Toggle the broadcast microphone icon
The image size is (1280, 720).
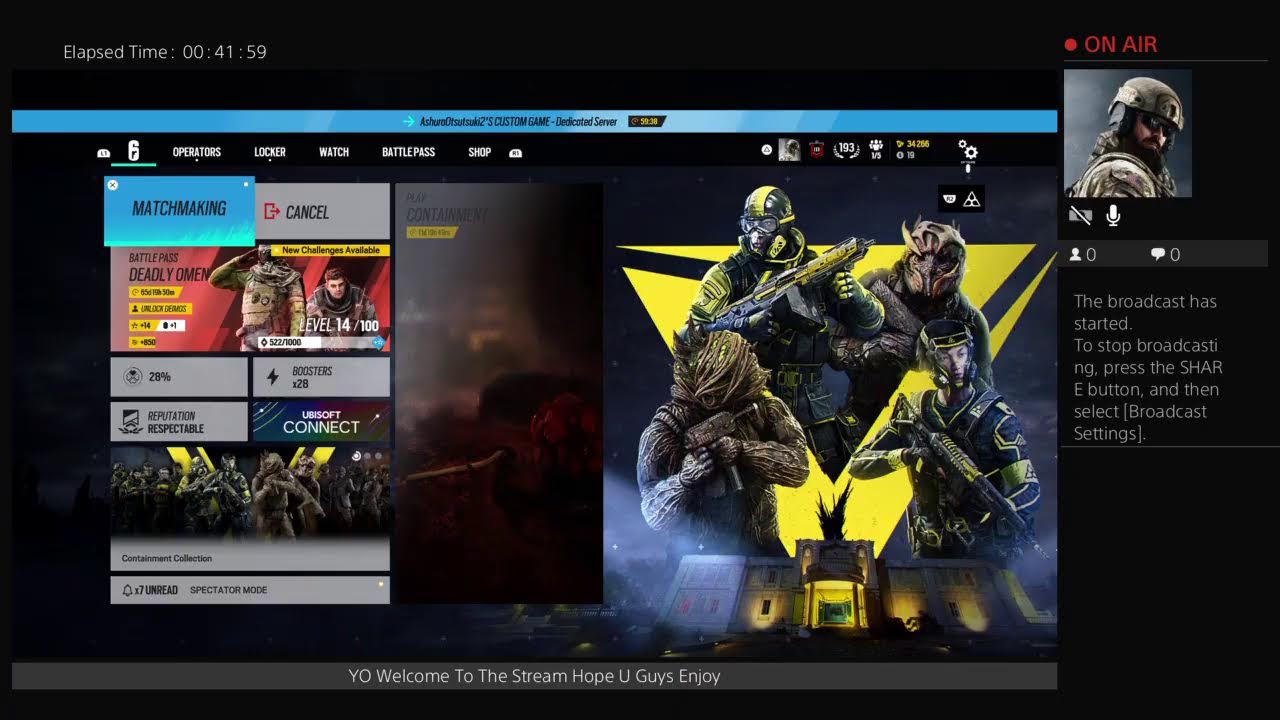[x=1113, y=215]
